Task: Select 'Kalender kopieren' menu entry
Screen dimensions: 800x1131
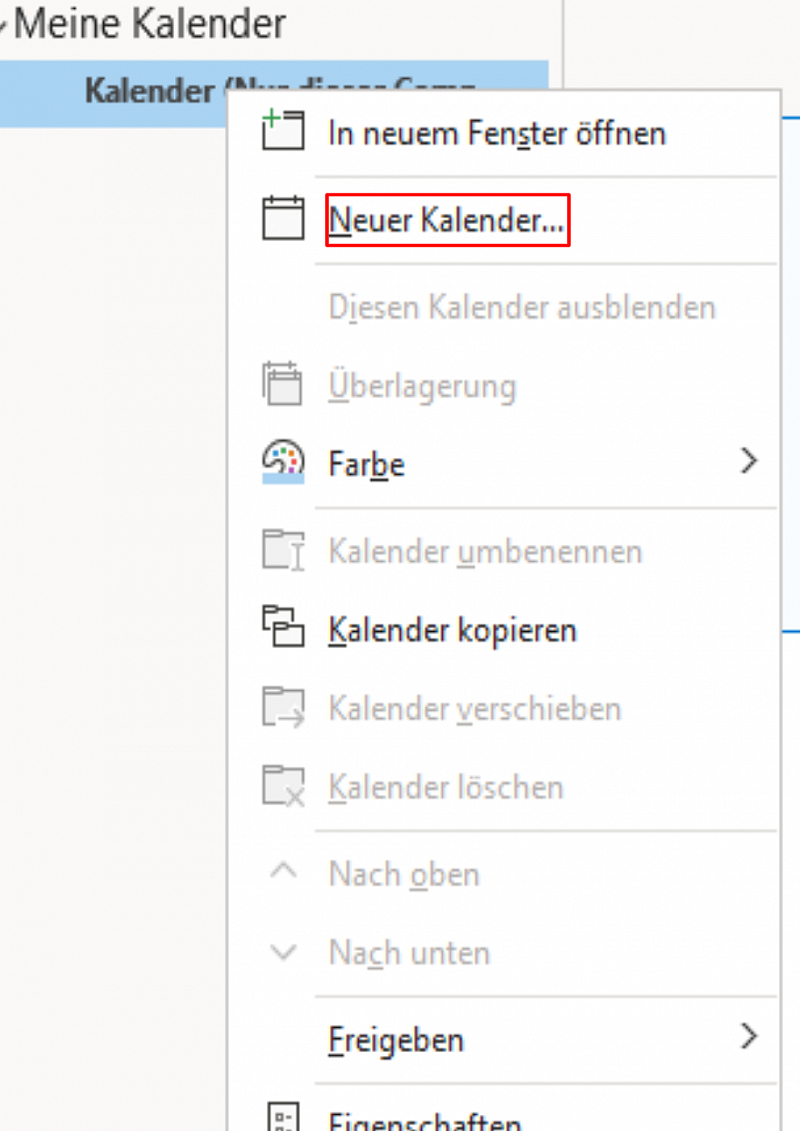Action: click(452, 631)
